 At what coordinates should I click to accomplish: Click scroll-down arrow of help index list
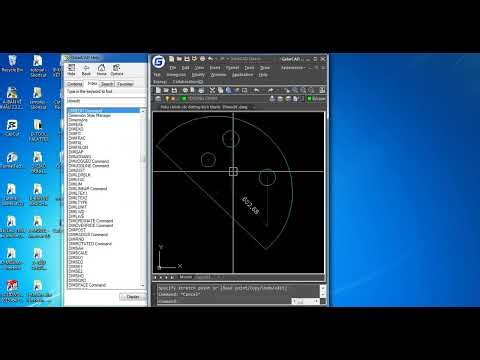click(x=143, y=285)
